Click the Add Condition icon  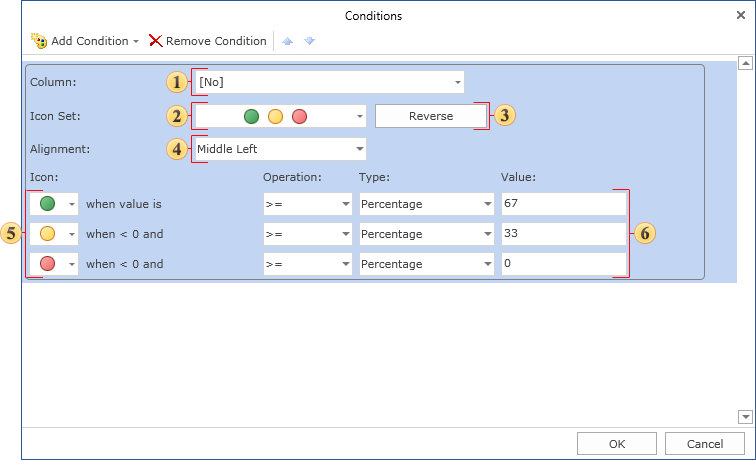[39, 41]
